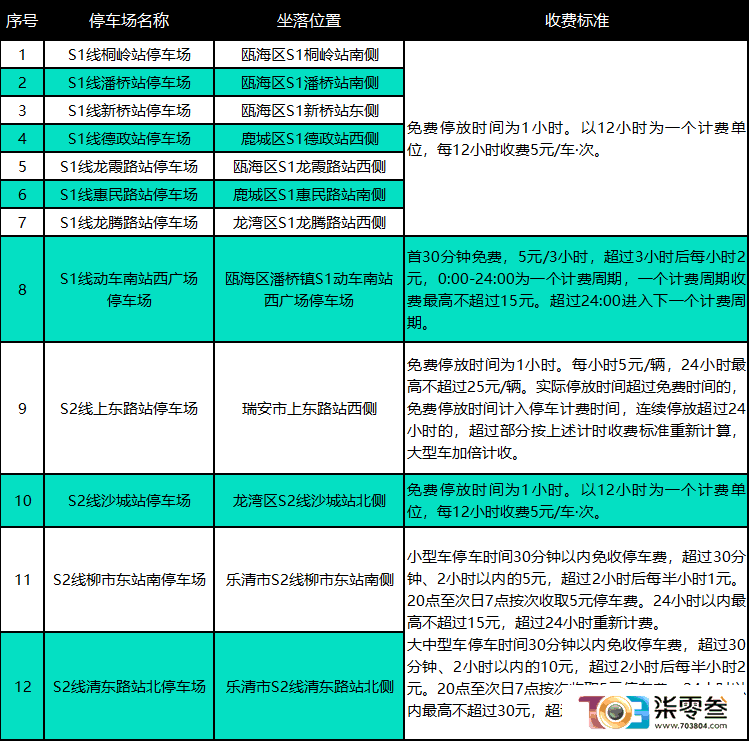Select the 龙湾区S1龙腾路站西侧 cell
Screen dimensions: 749x741
tap(309, 223)
